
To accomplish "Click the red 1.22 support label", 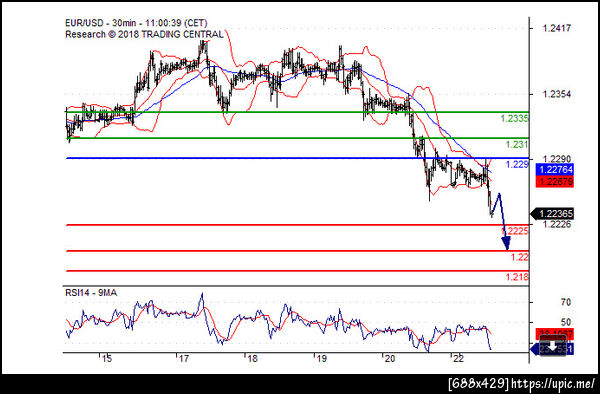I will coord(520,257).
